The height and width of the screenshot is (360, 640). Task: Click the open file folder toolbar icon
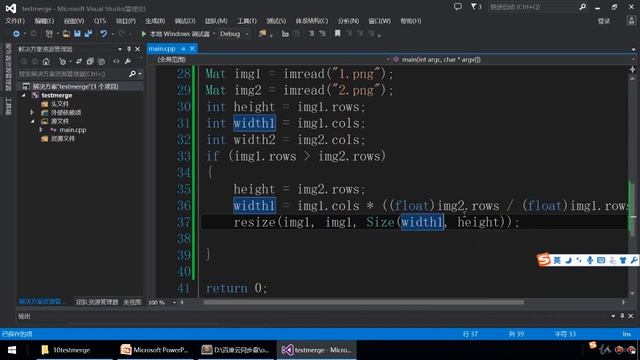(66, 34)
